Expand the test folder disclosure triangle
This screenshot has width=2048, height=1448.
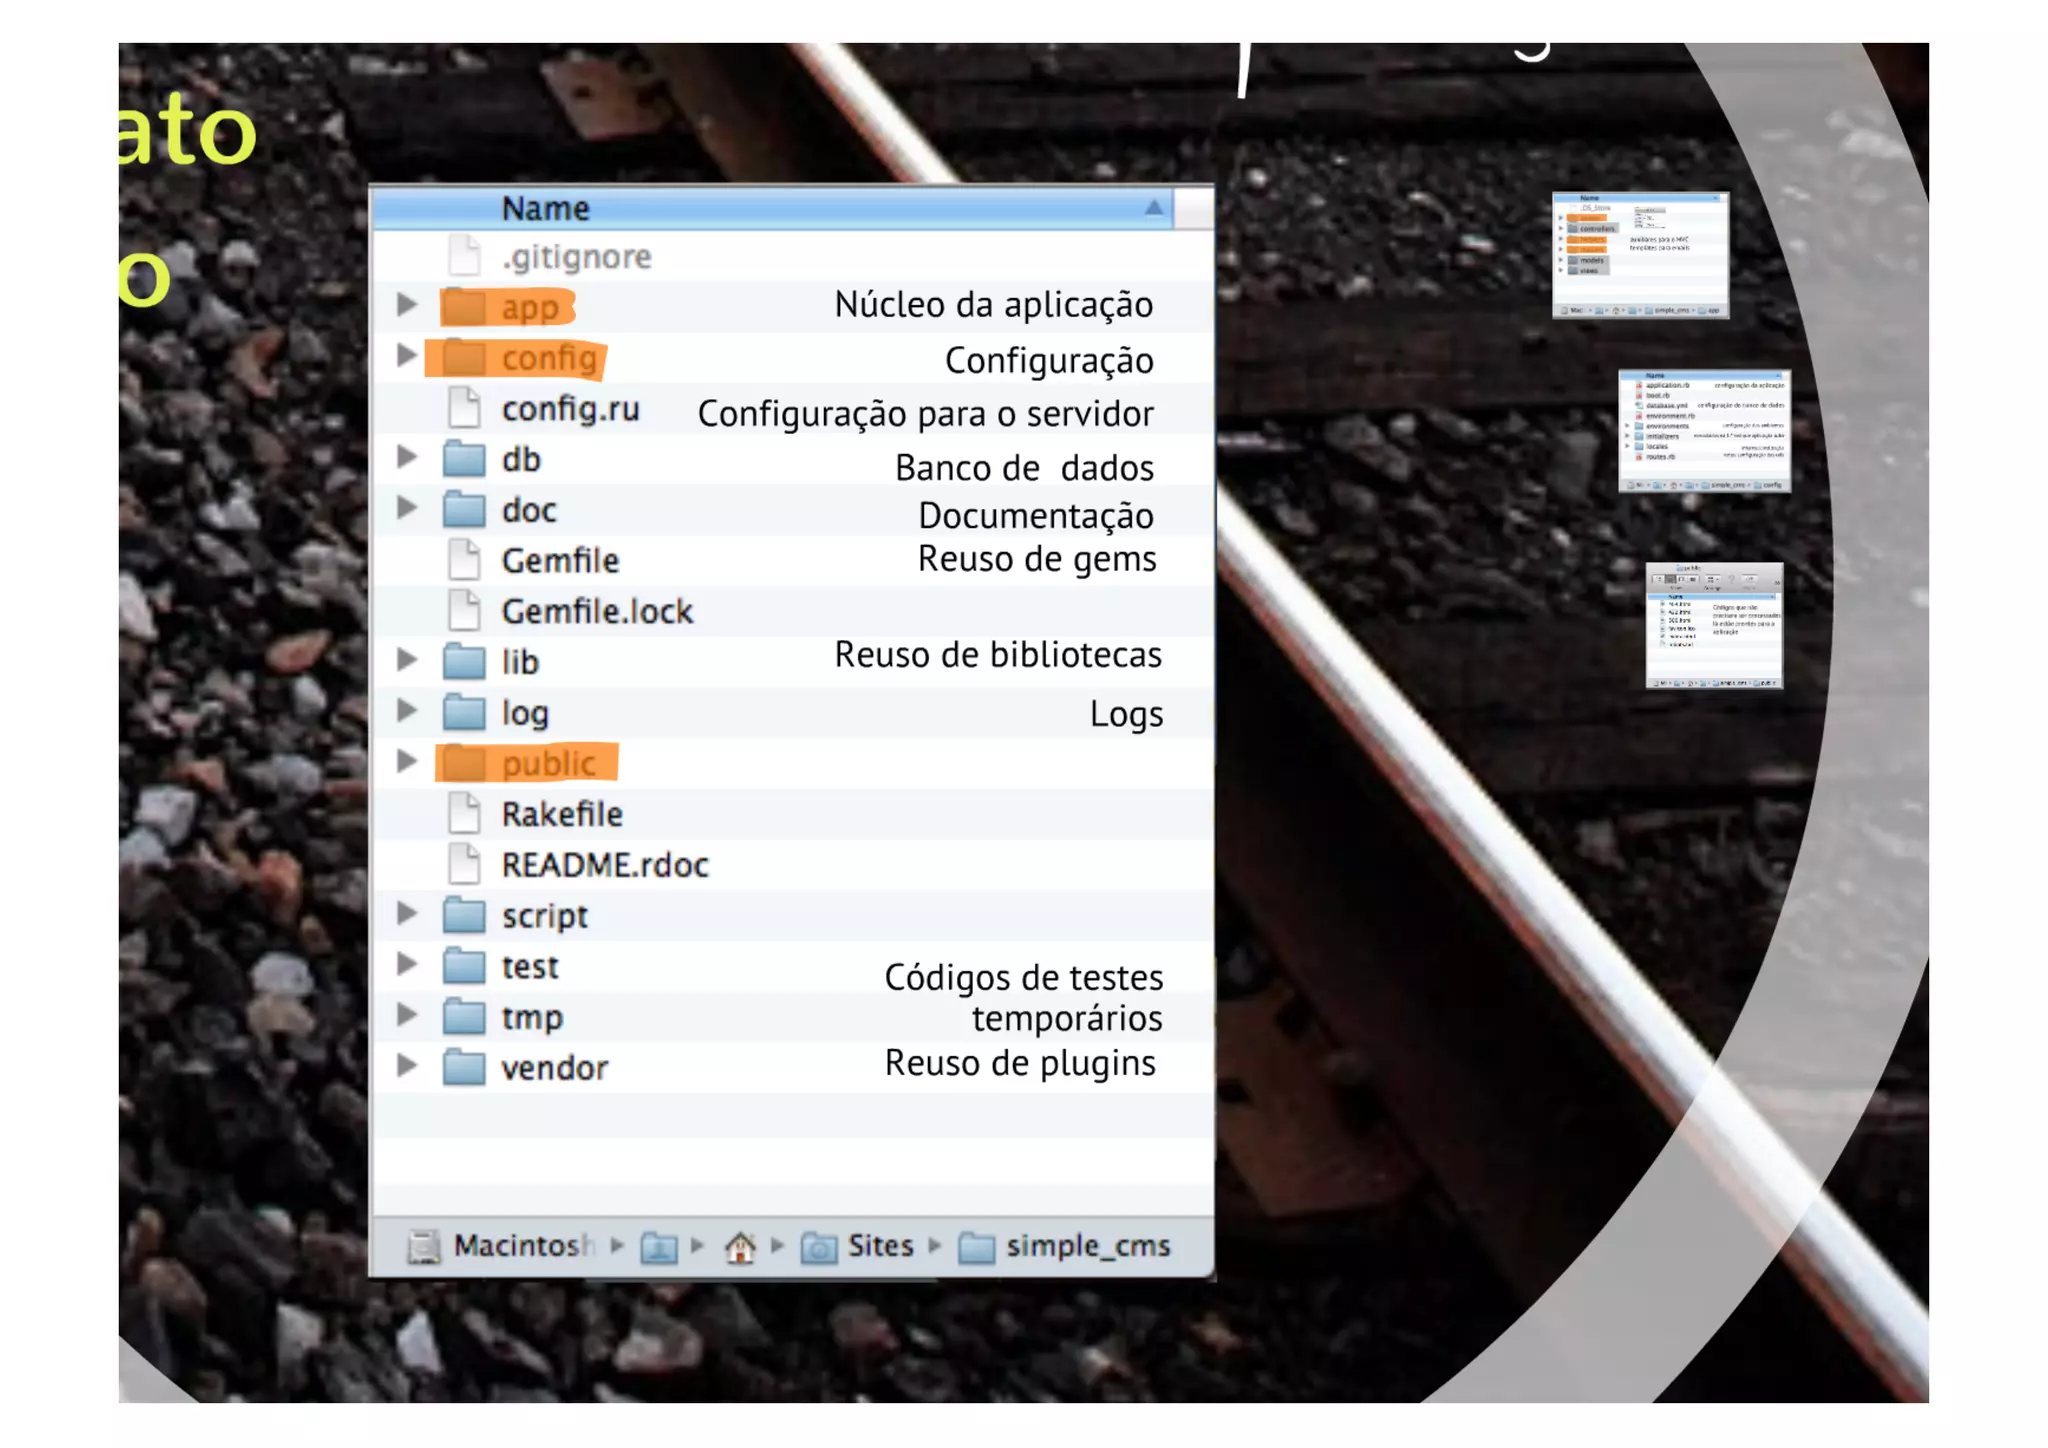coord(406,964)
